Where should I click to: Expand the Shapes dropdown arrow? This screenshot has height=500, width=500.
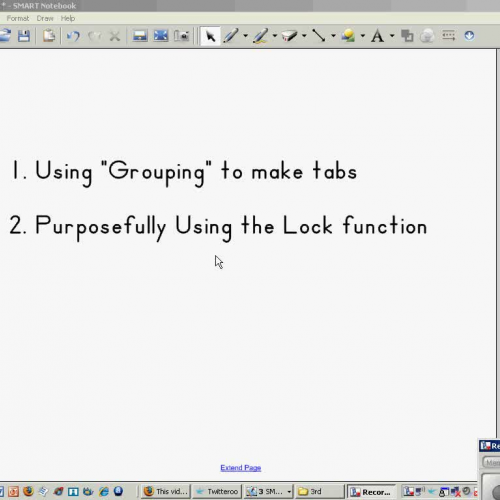click(363, 36)
